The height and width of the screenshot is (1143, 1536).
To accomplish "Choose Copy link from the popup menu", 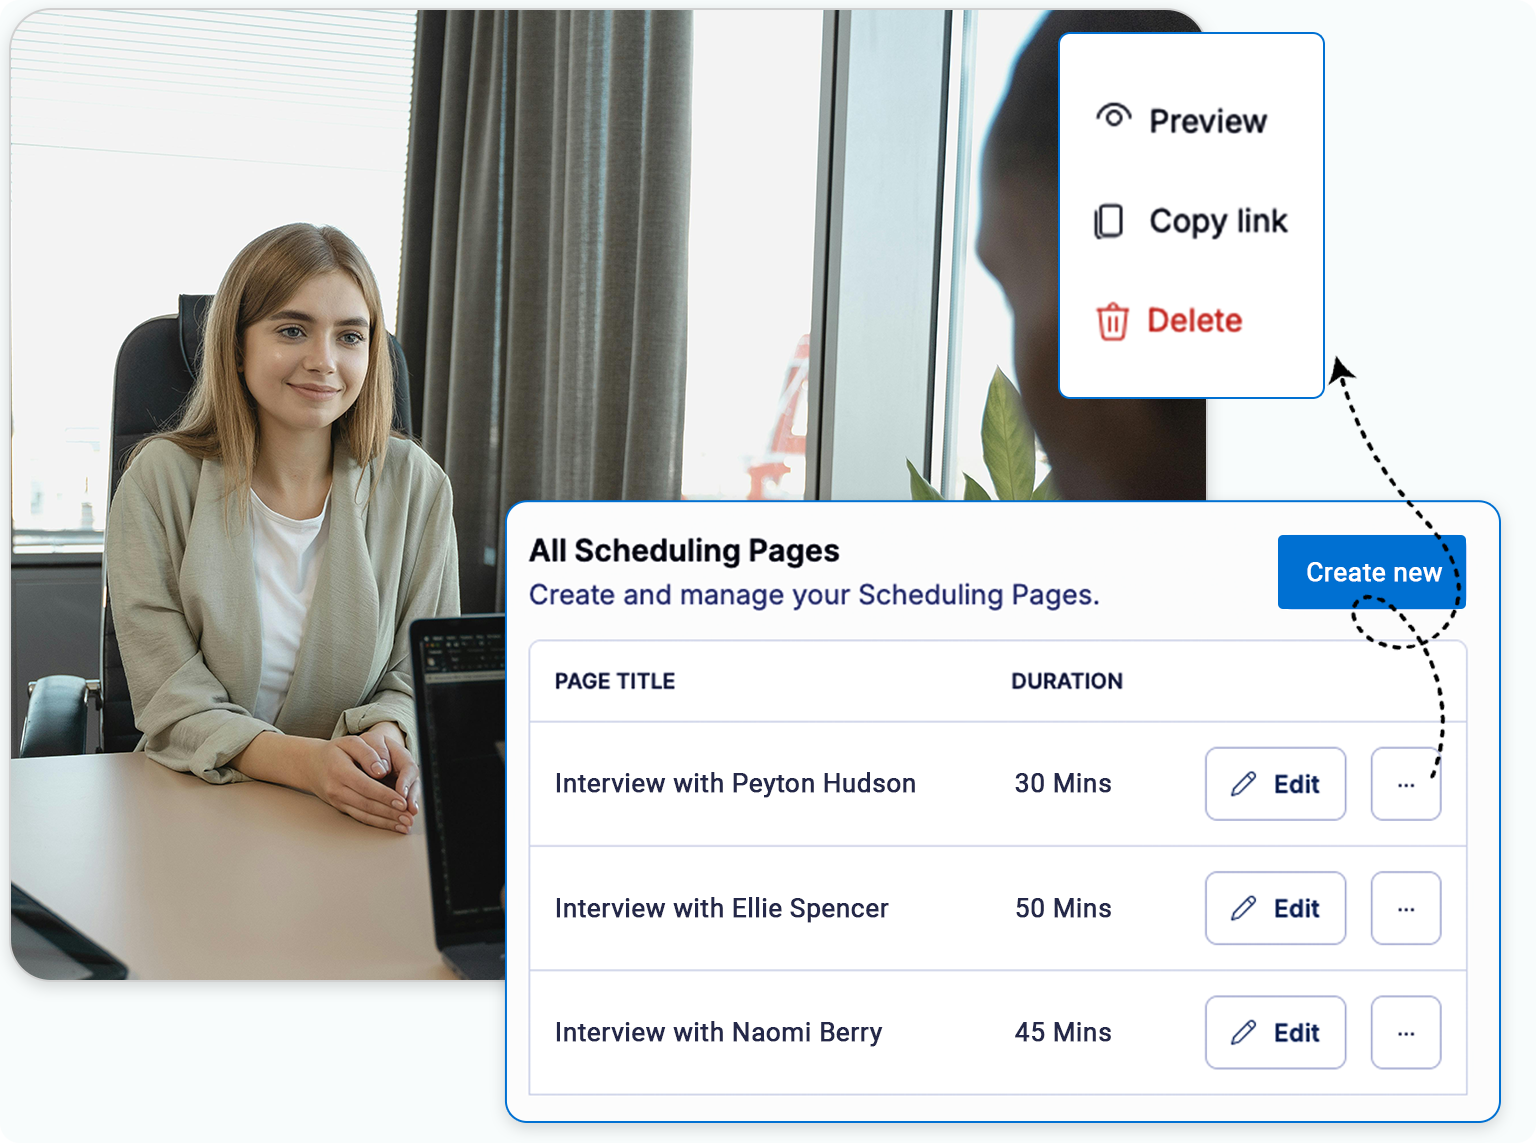I will [1191, 221].
